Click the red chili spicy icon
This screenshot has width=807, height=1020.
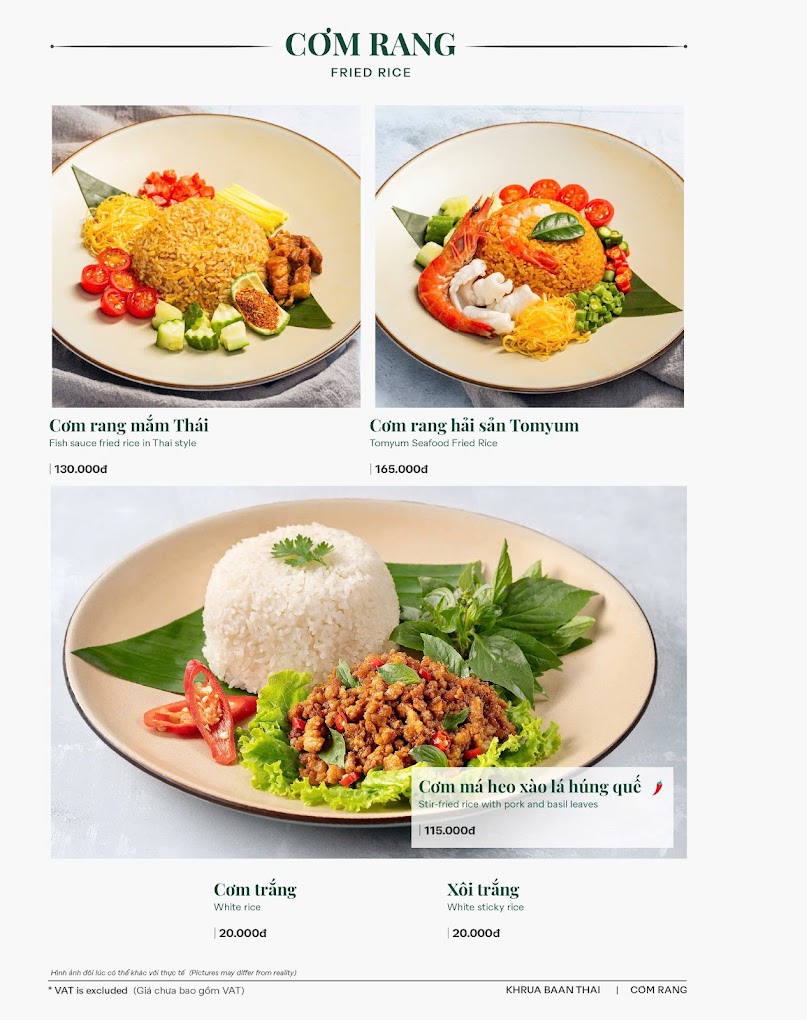657,788
